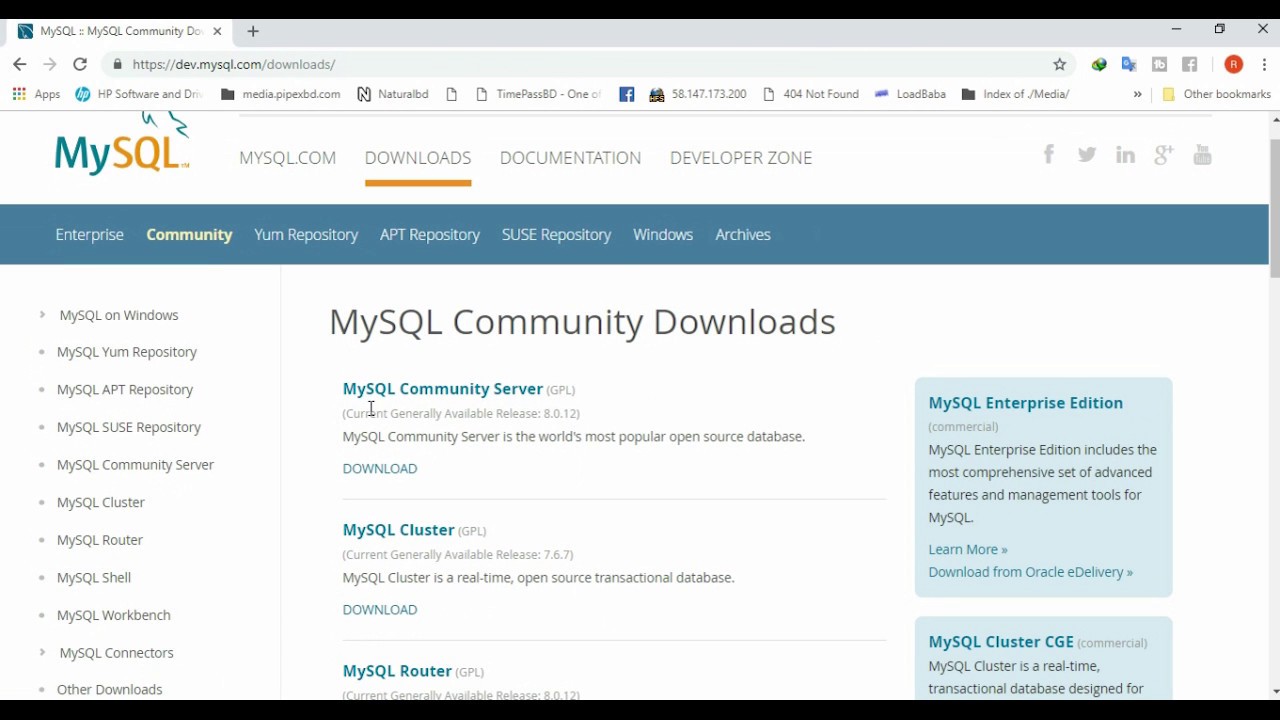
Task: Show hidden bookmarks with the double chevron
Action: point(1137,94)
